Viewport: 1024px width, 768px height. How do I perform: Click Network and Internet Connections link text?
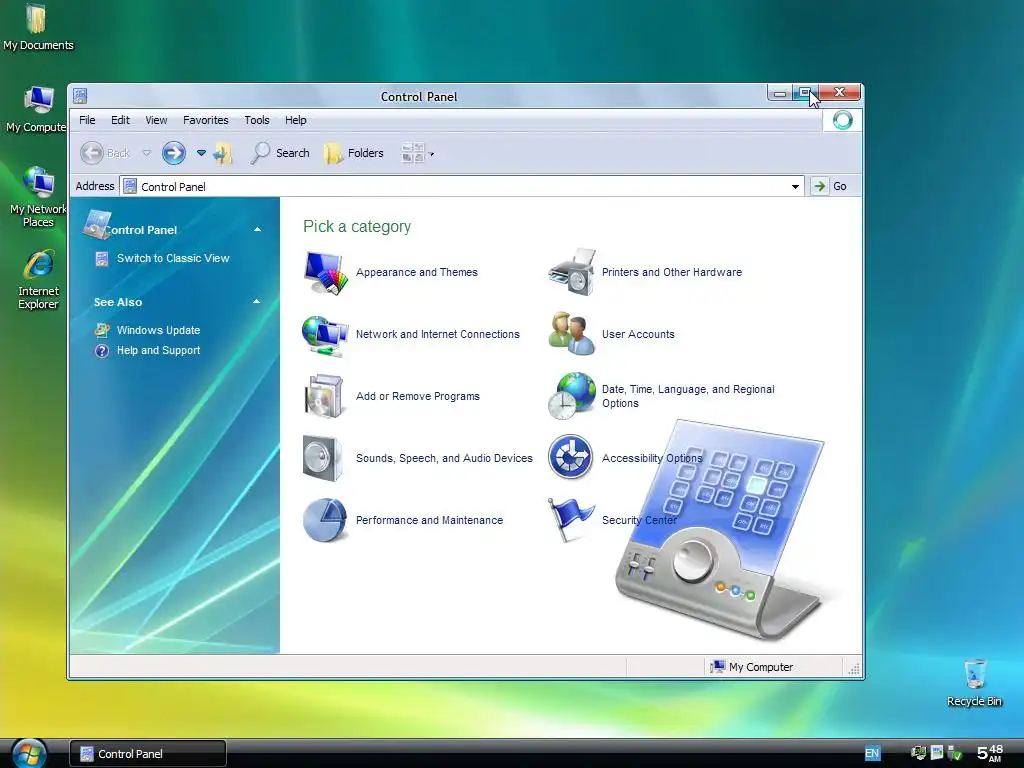[438, 334]
